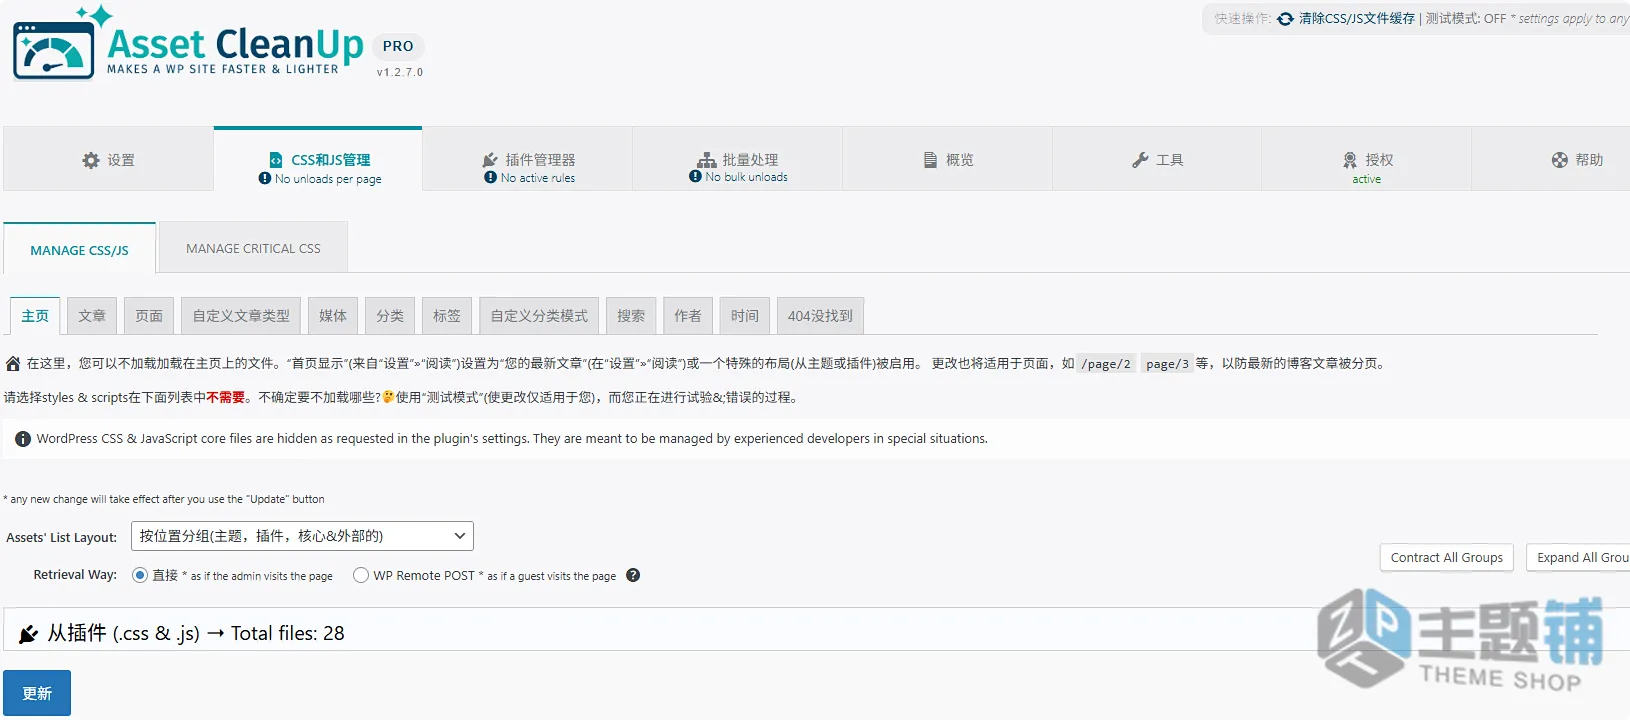Screen dimensions: 1630x720
Task: Open the 插件管理器 main tab
Action: click(527, 159)
